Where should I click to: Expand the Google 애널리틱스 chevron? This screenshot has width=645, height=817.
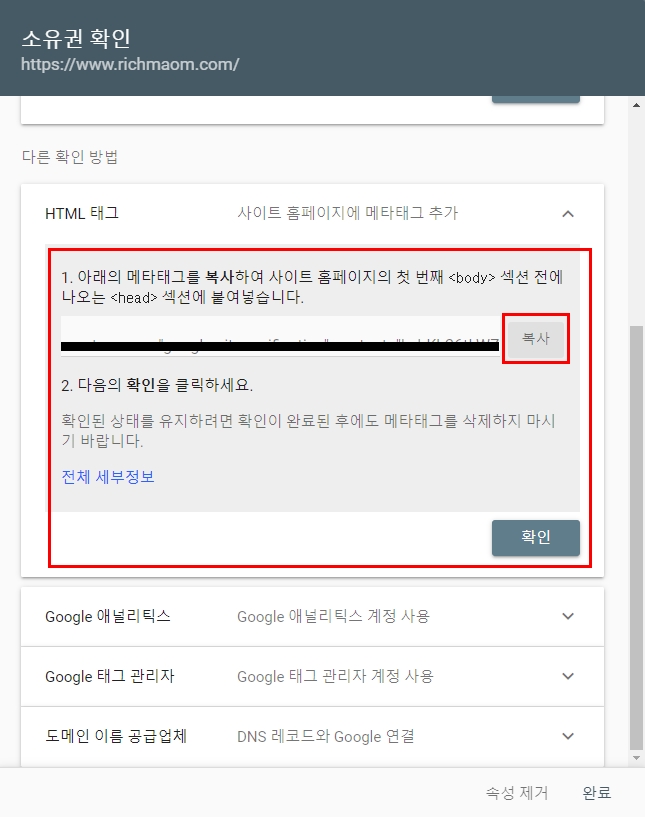568,616
